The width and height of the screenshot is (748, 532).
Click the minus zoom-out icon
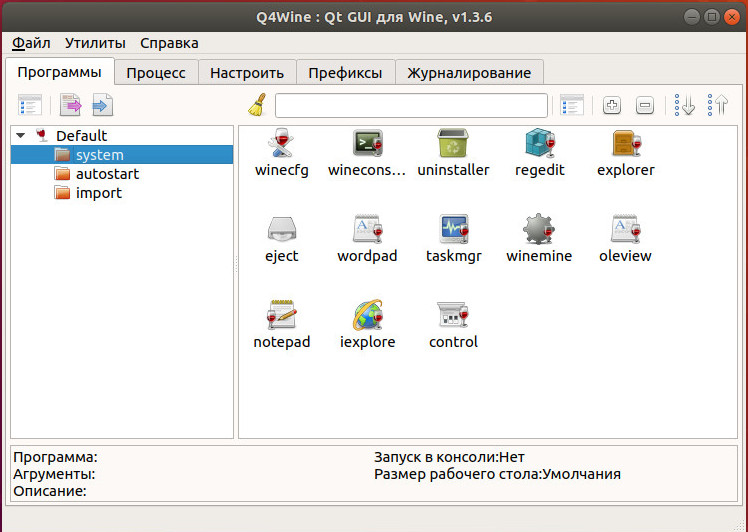[644, 105]
